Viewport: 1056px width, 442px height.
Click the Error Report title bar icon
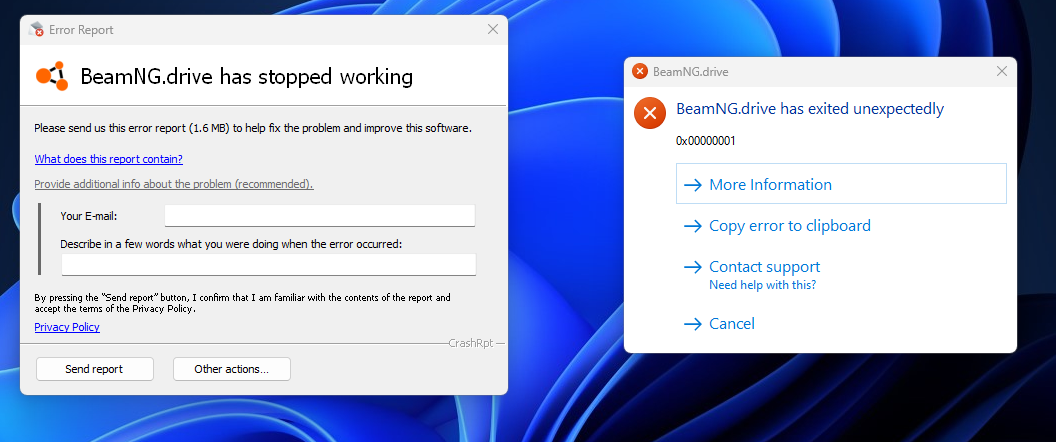coord(36,30)
